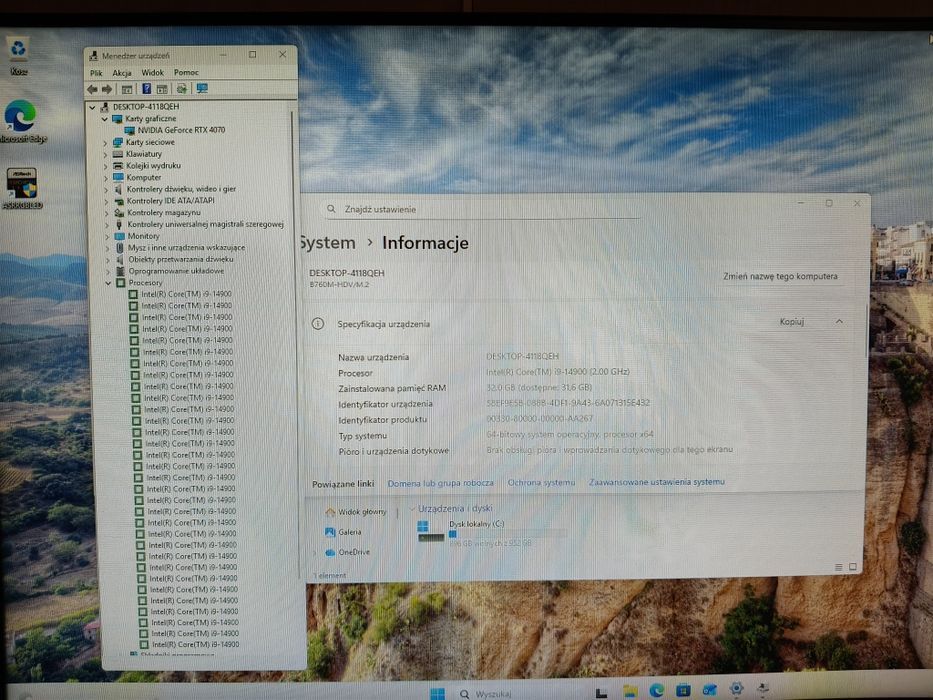The image size is (933, 700).
Task: Open the Widok menu
Action: pos(152,73)
